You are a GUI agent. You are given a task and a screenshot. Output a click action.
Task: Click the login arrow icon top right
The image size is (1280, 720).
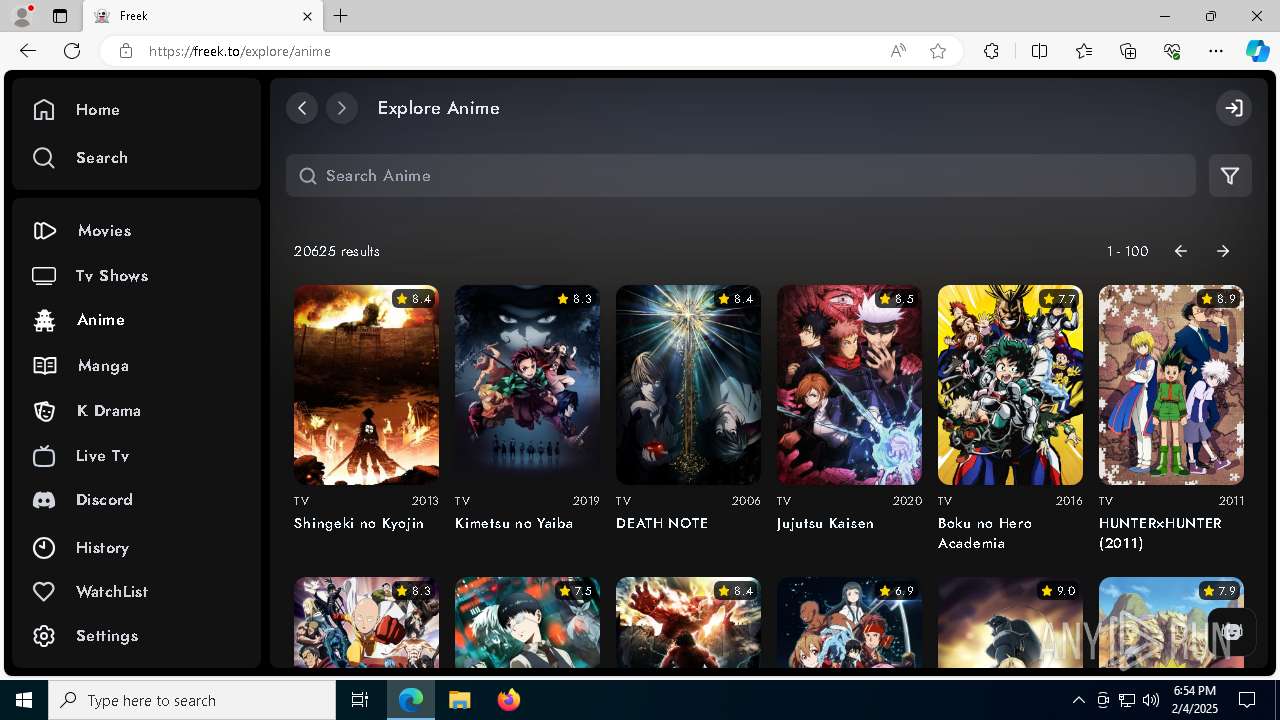(1234, 108)
